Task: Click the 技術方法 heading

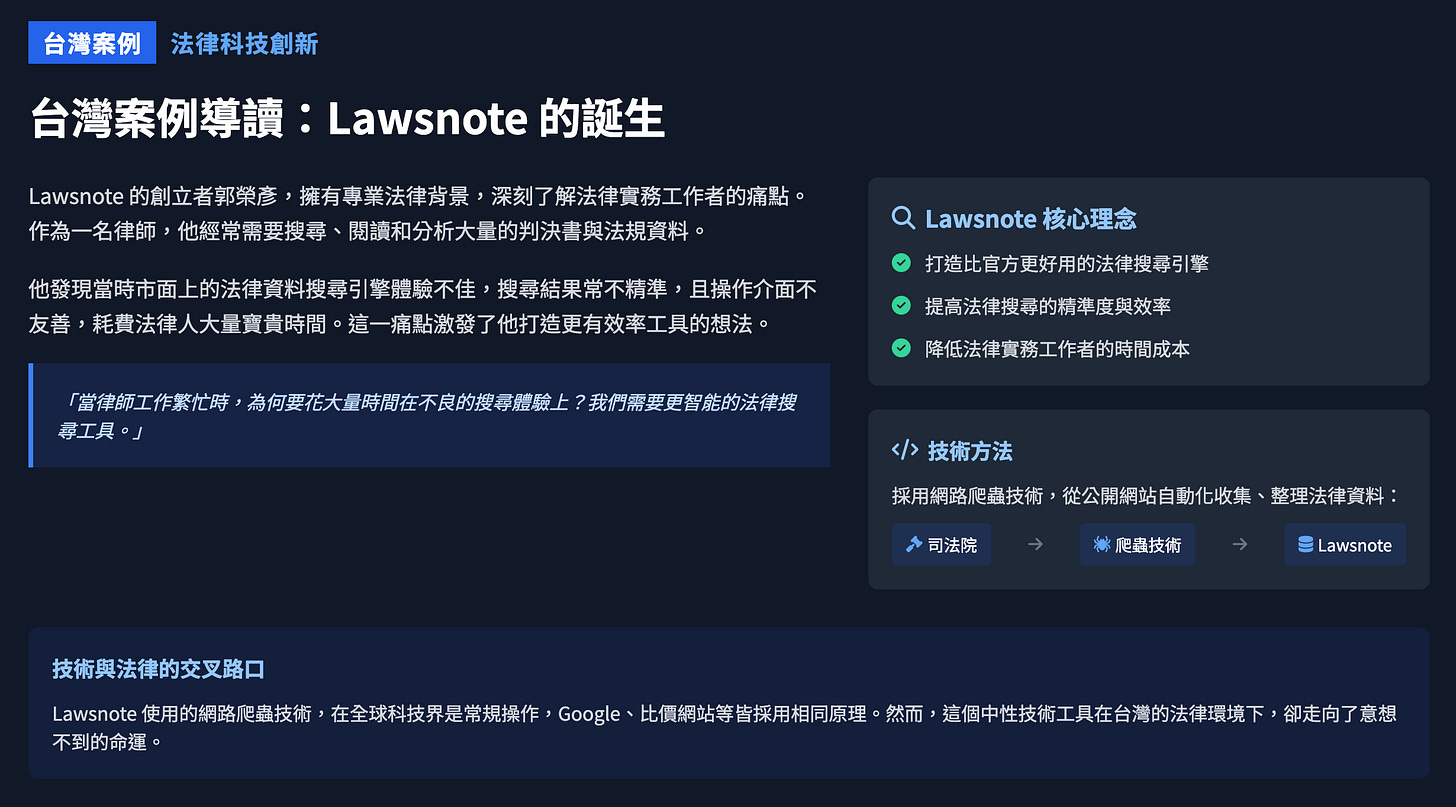Action: pos(970,451)
